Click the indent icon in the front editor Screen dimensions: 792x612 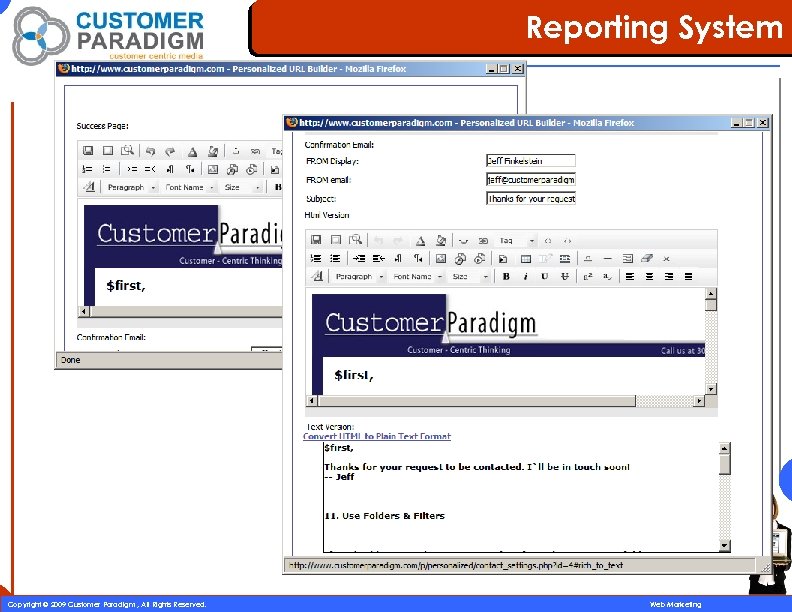(359, 259)
